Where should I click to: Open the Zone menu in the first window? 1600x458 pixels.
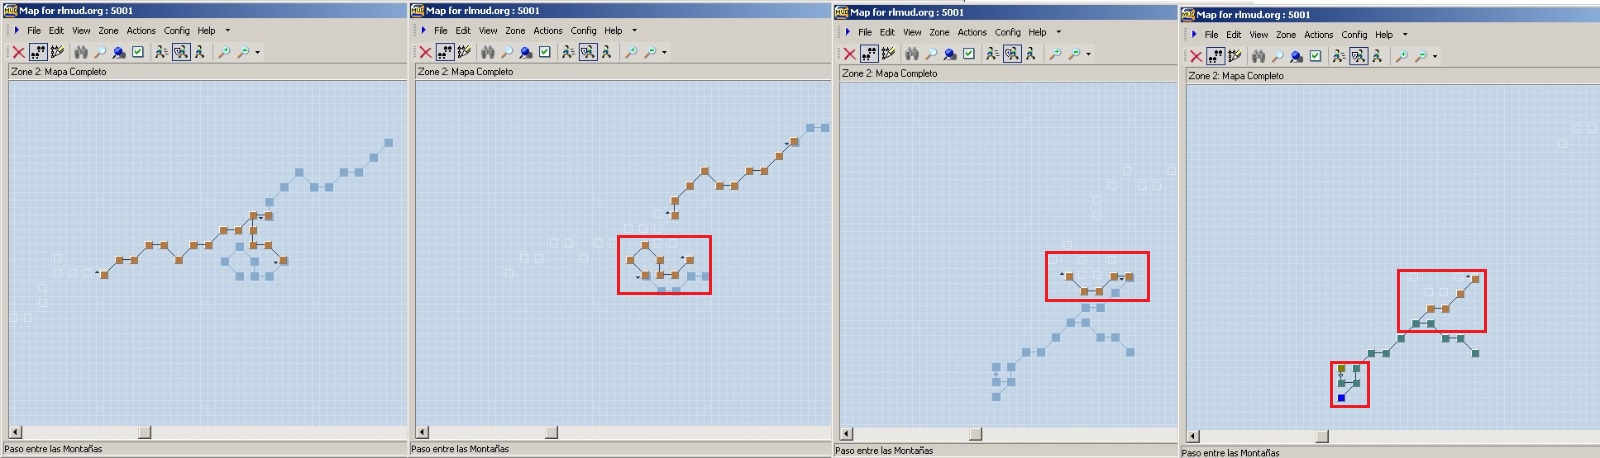tap(108, 31)
